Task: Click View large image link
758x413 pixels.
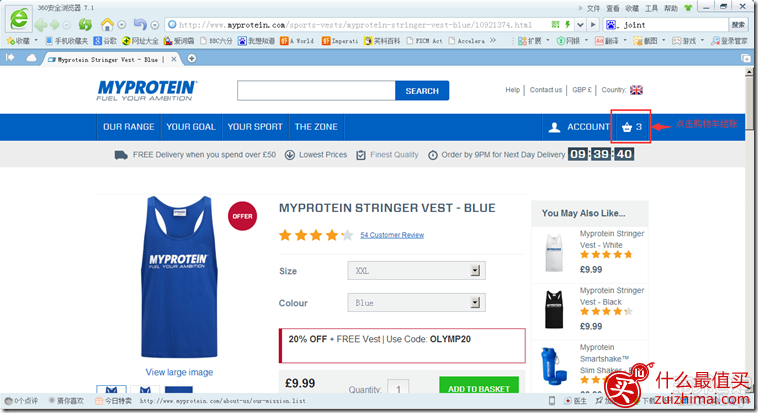Action: coord(179,372)
